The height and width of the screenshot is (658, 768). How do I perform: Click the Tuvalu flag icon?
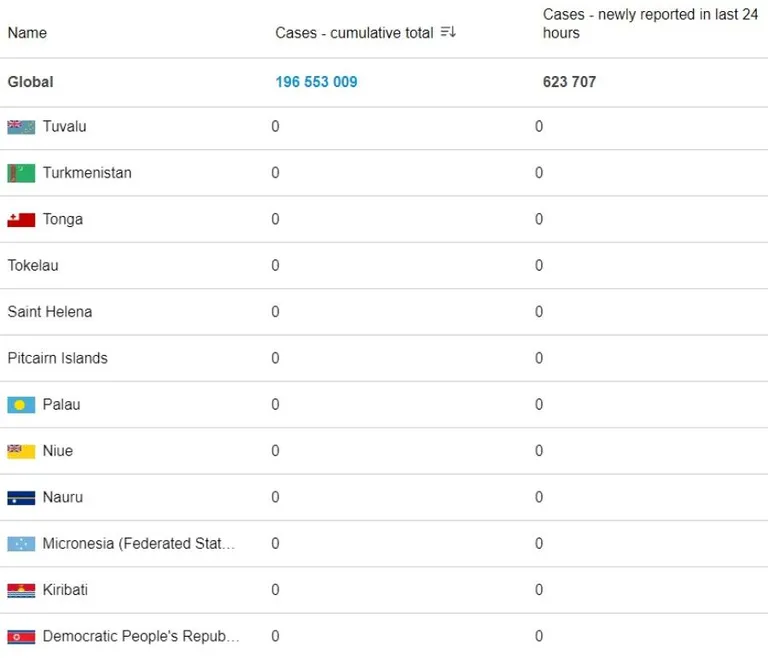pos(21,127)
